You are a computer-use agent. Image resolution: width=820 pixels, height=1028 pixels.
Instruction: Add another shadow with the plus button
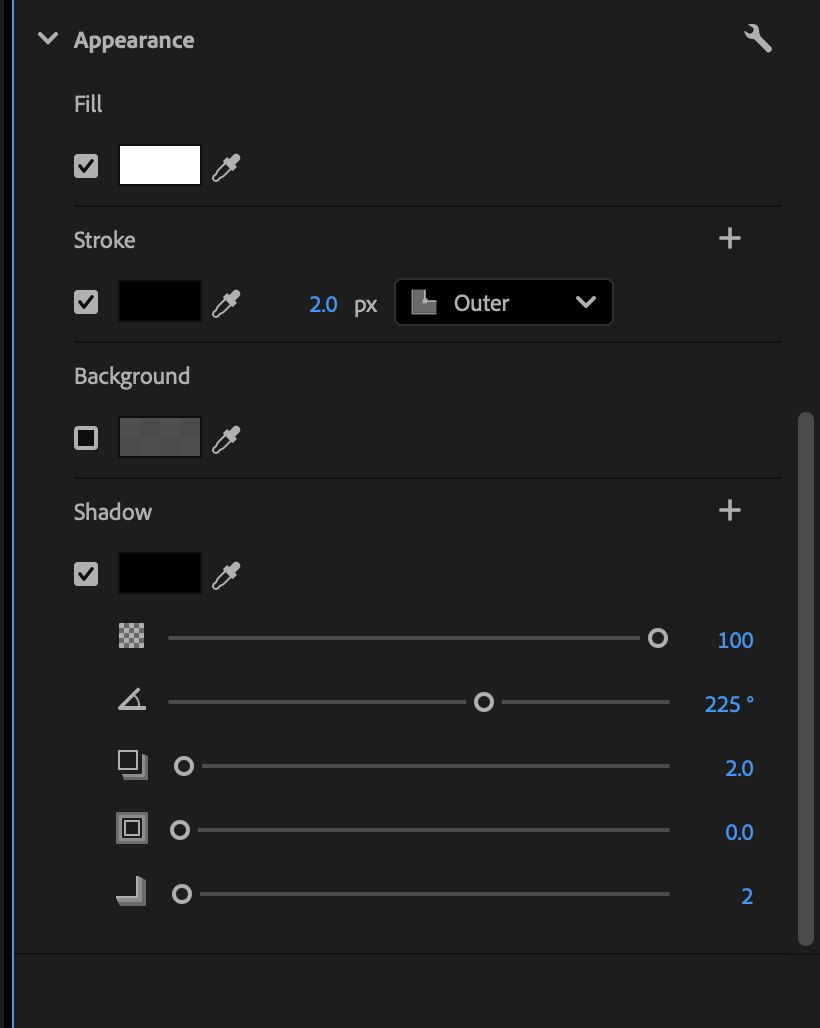pos(730,510)
